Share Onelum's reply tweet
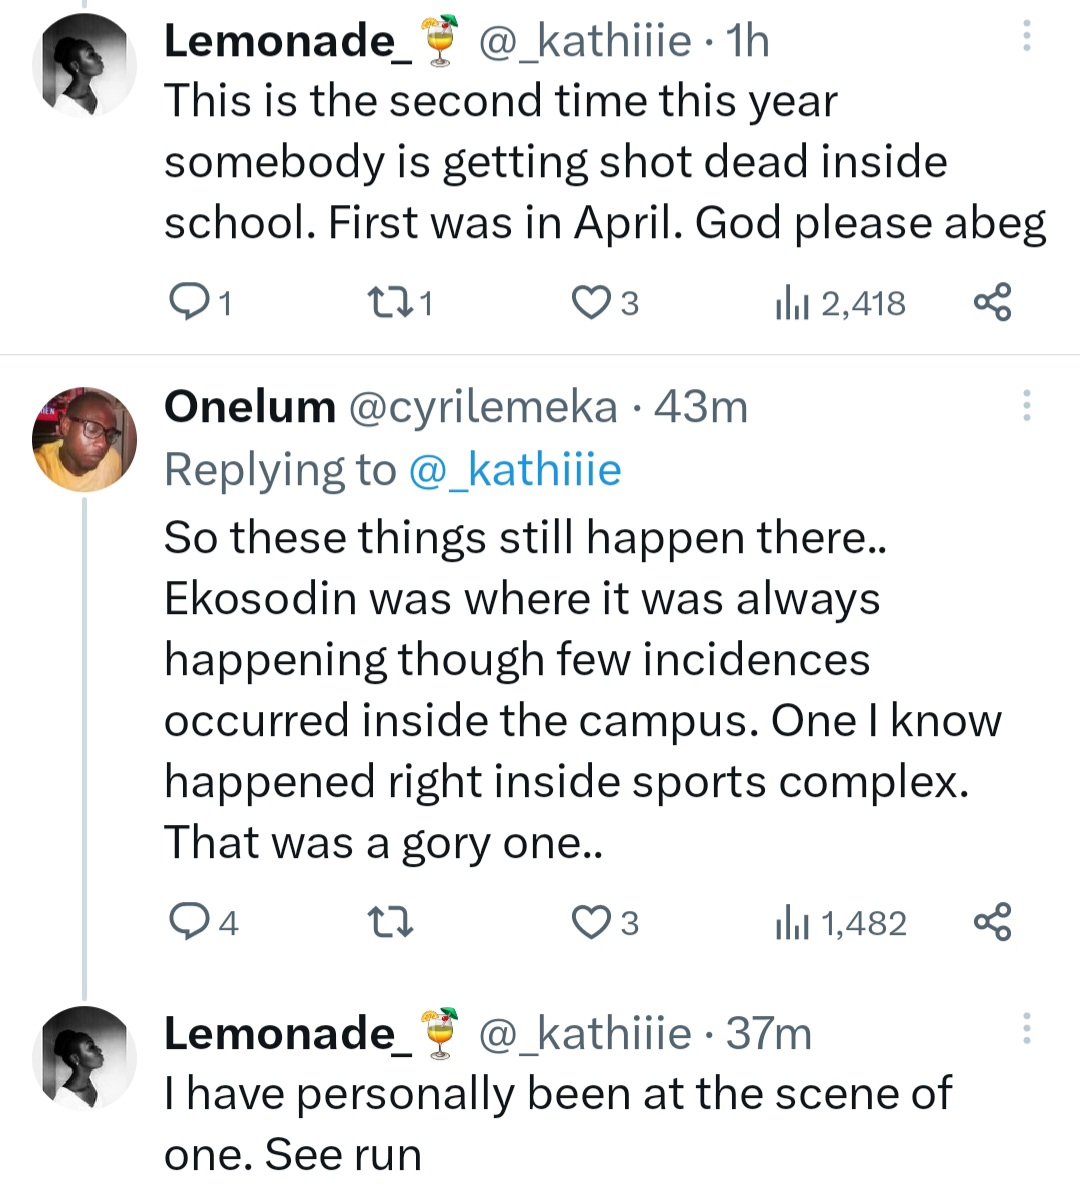Image resolution: width=1080 pixels, height=1190 pixels. point(992,922)
